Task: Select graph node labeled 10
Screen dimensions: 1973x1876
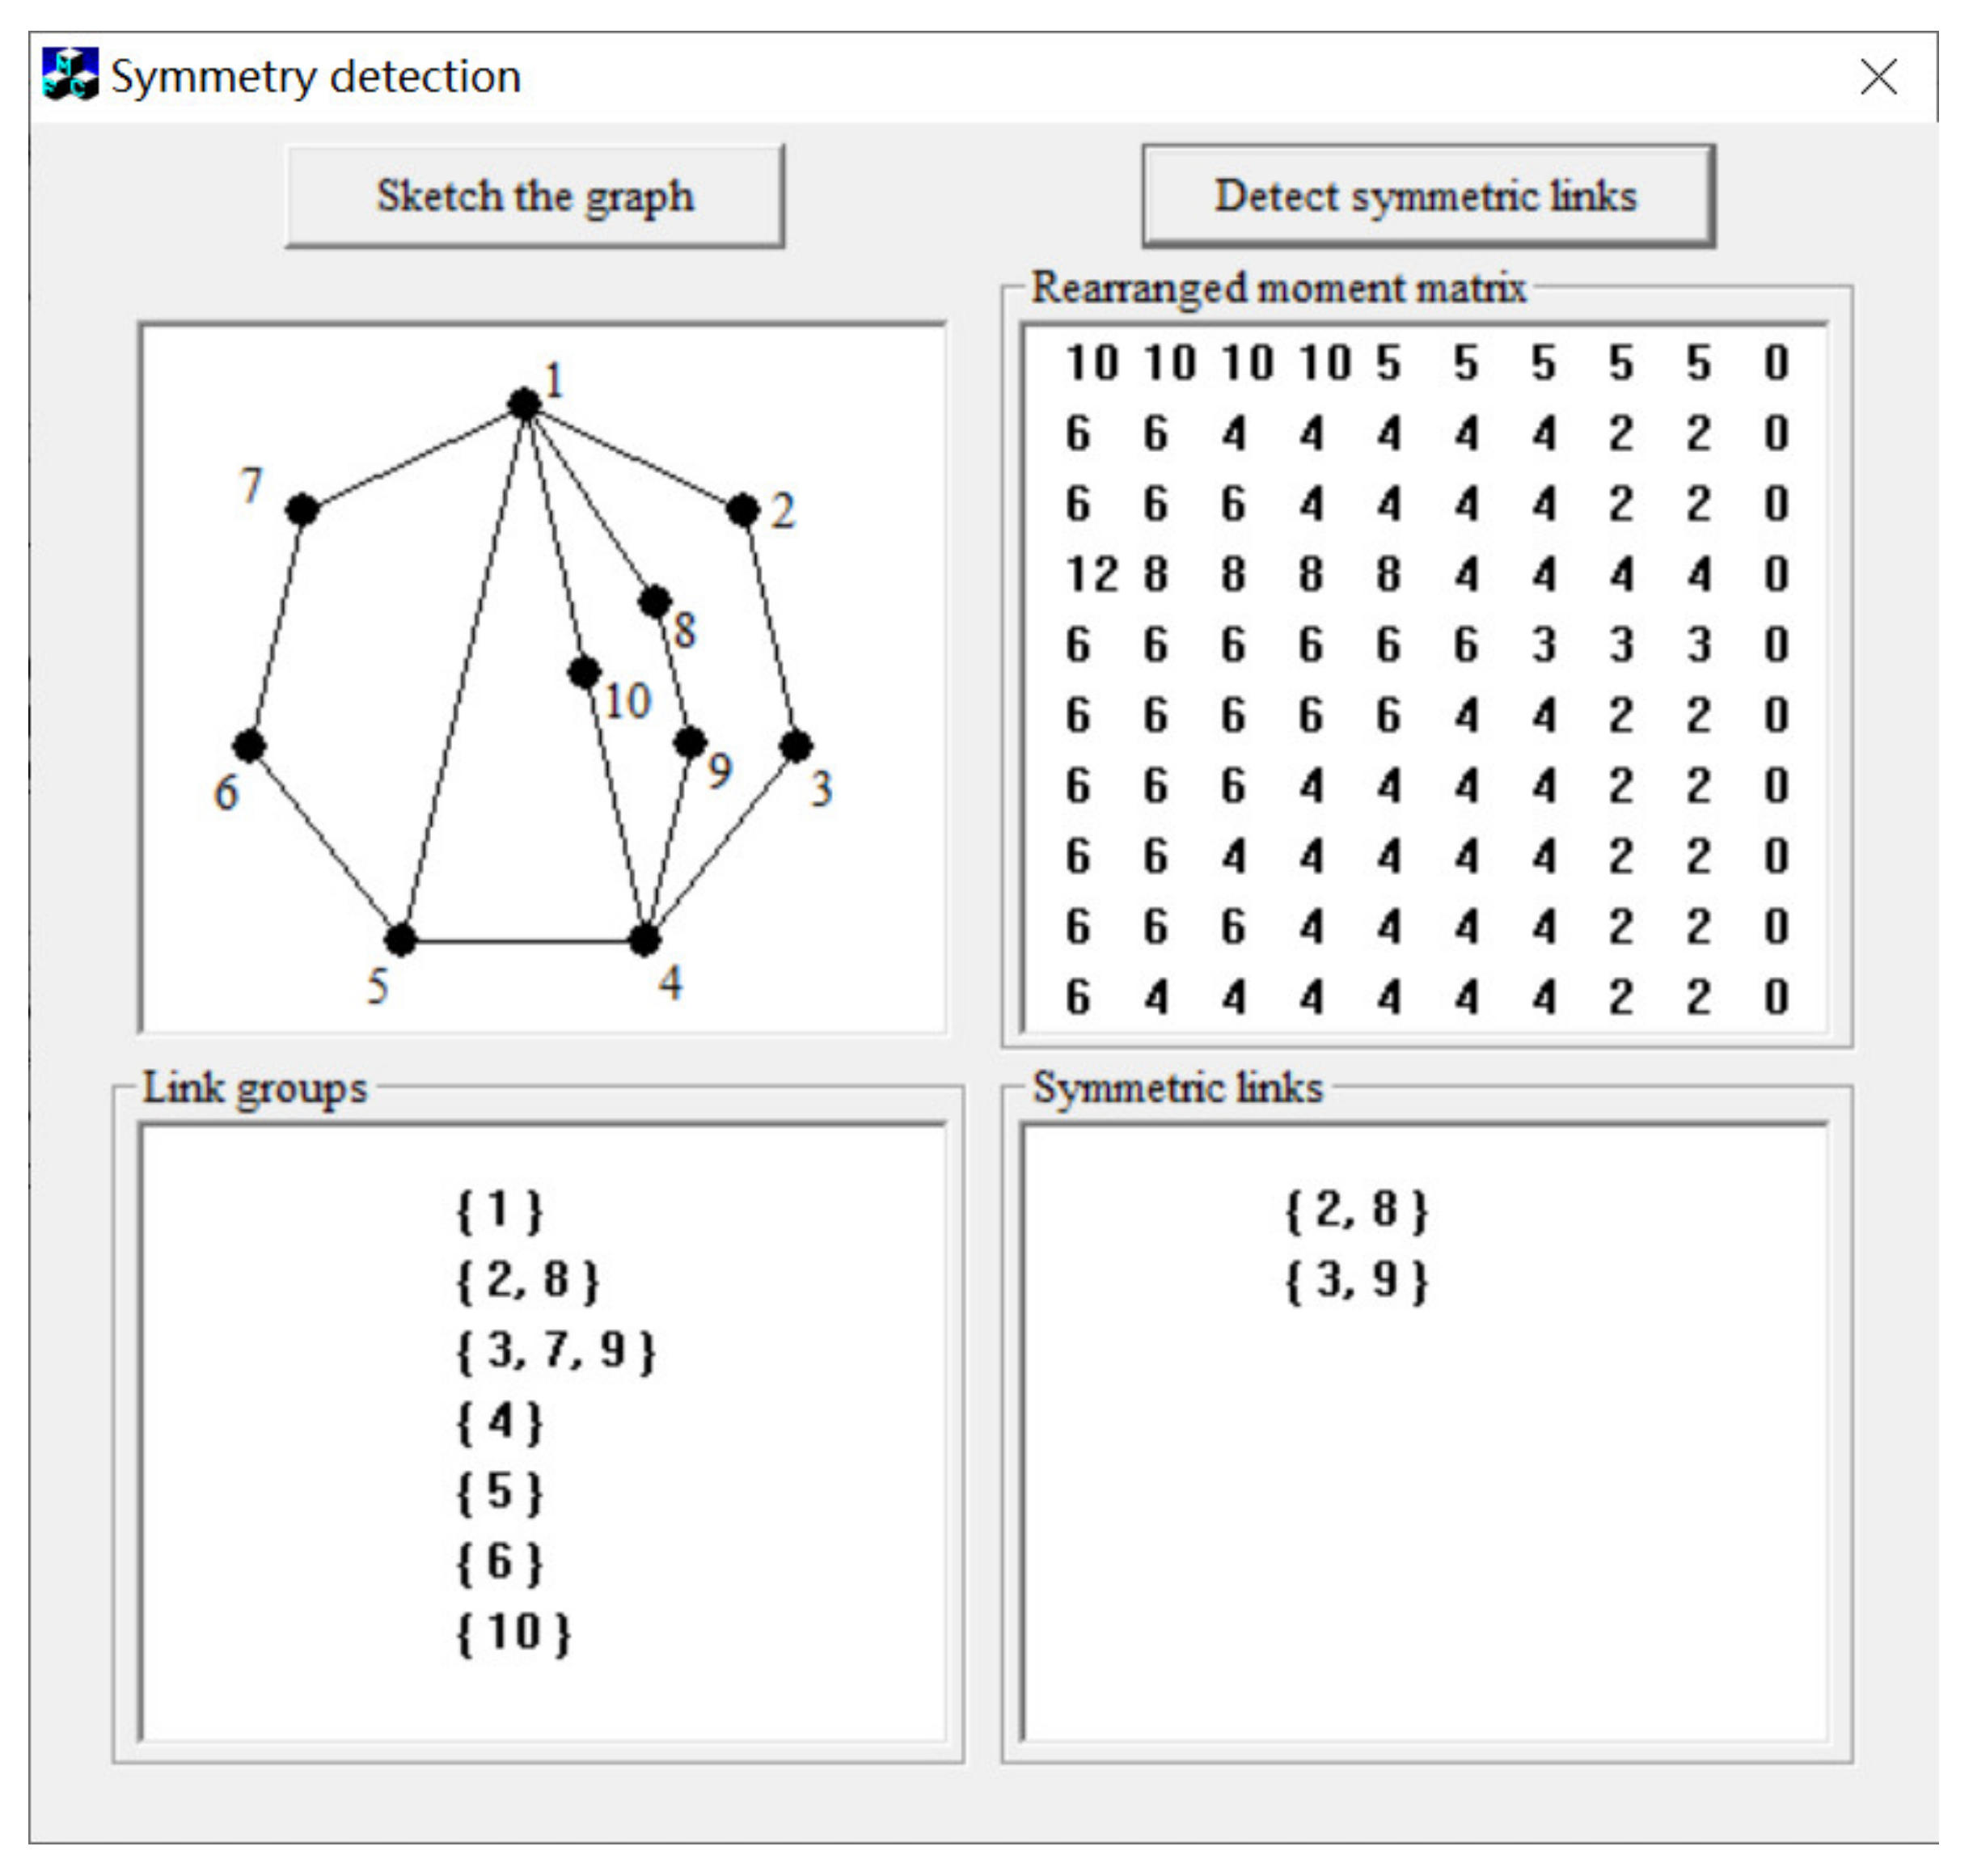Action: pos(584,672)
